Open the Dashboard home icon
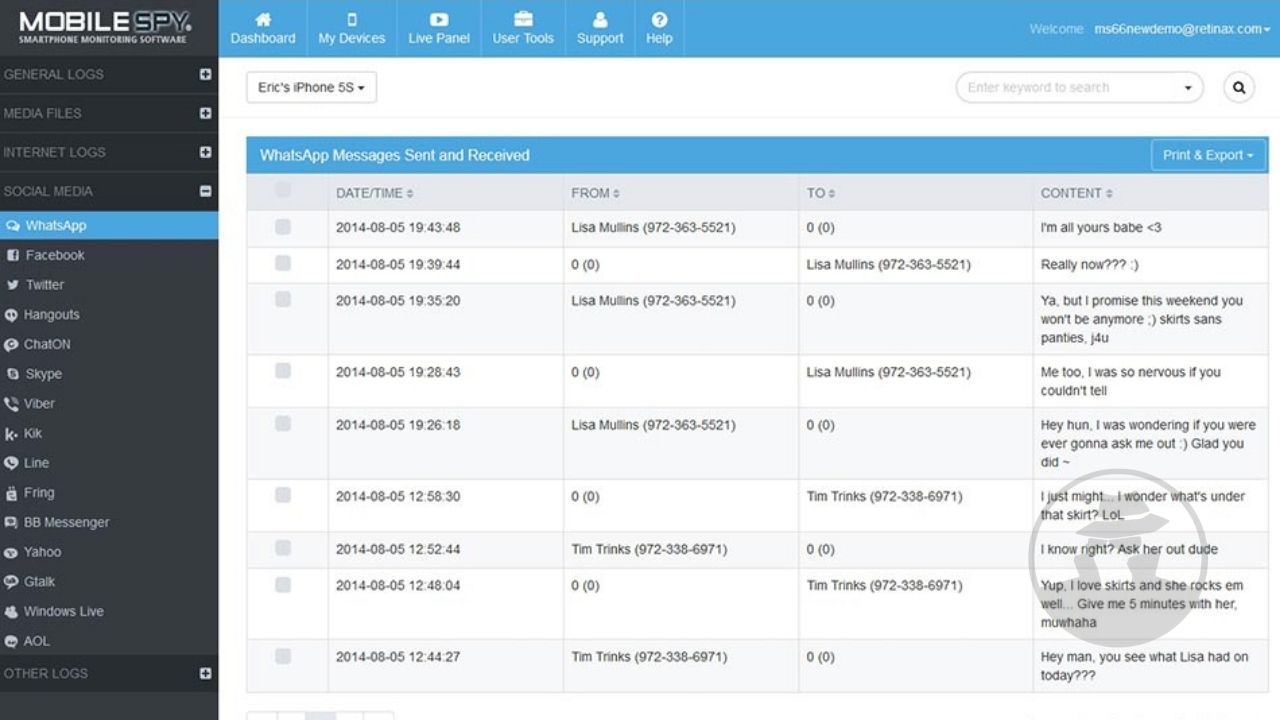1280x720 pixels. 263,19
